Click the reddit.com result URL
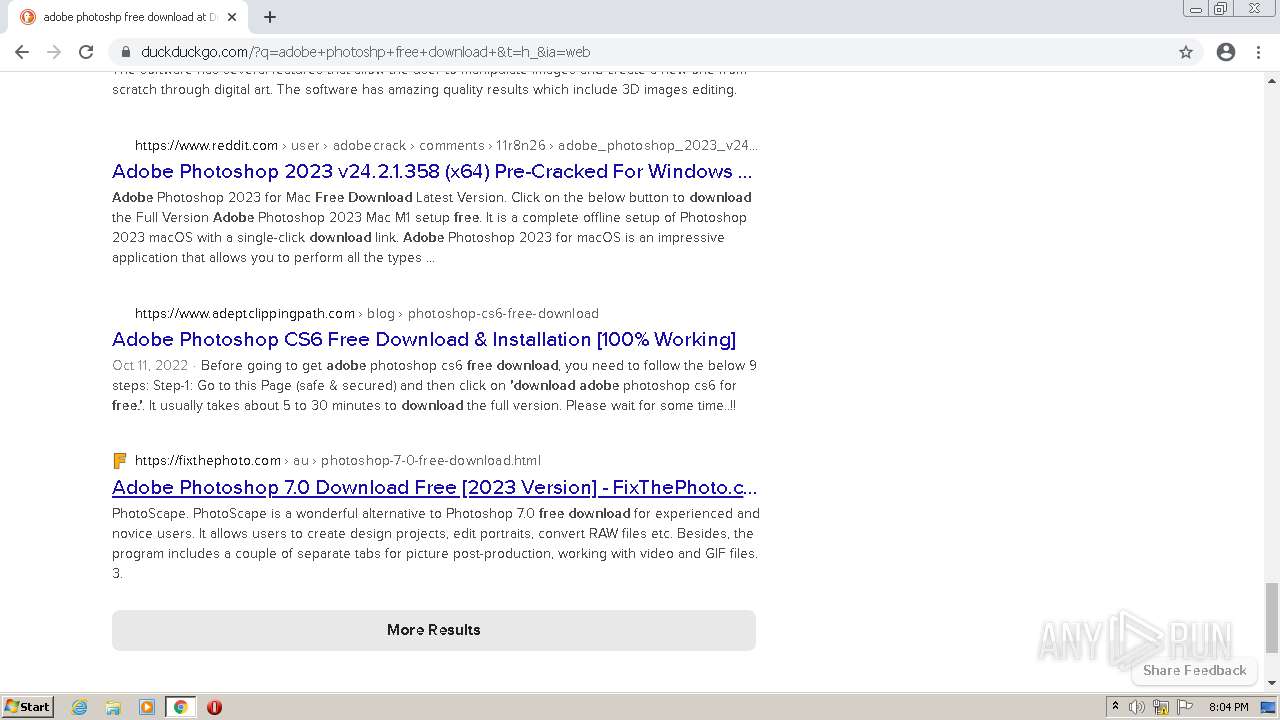 click(206, 145)
